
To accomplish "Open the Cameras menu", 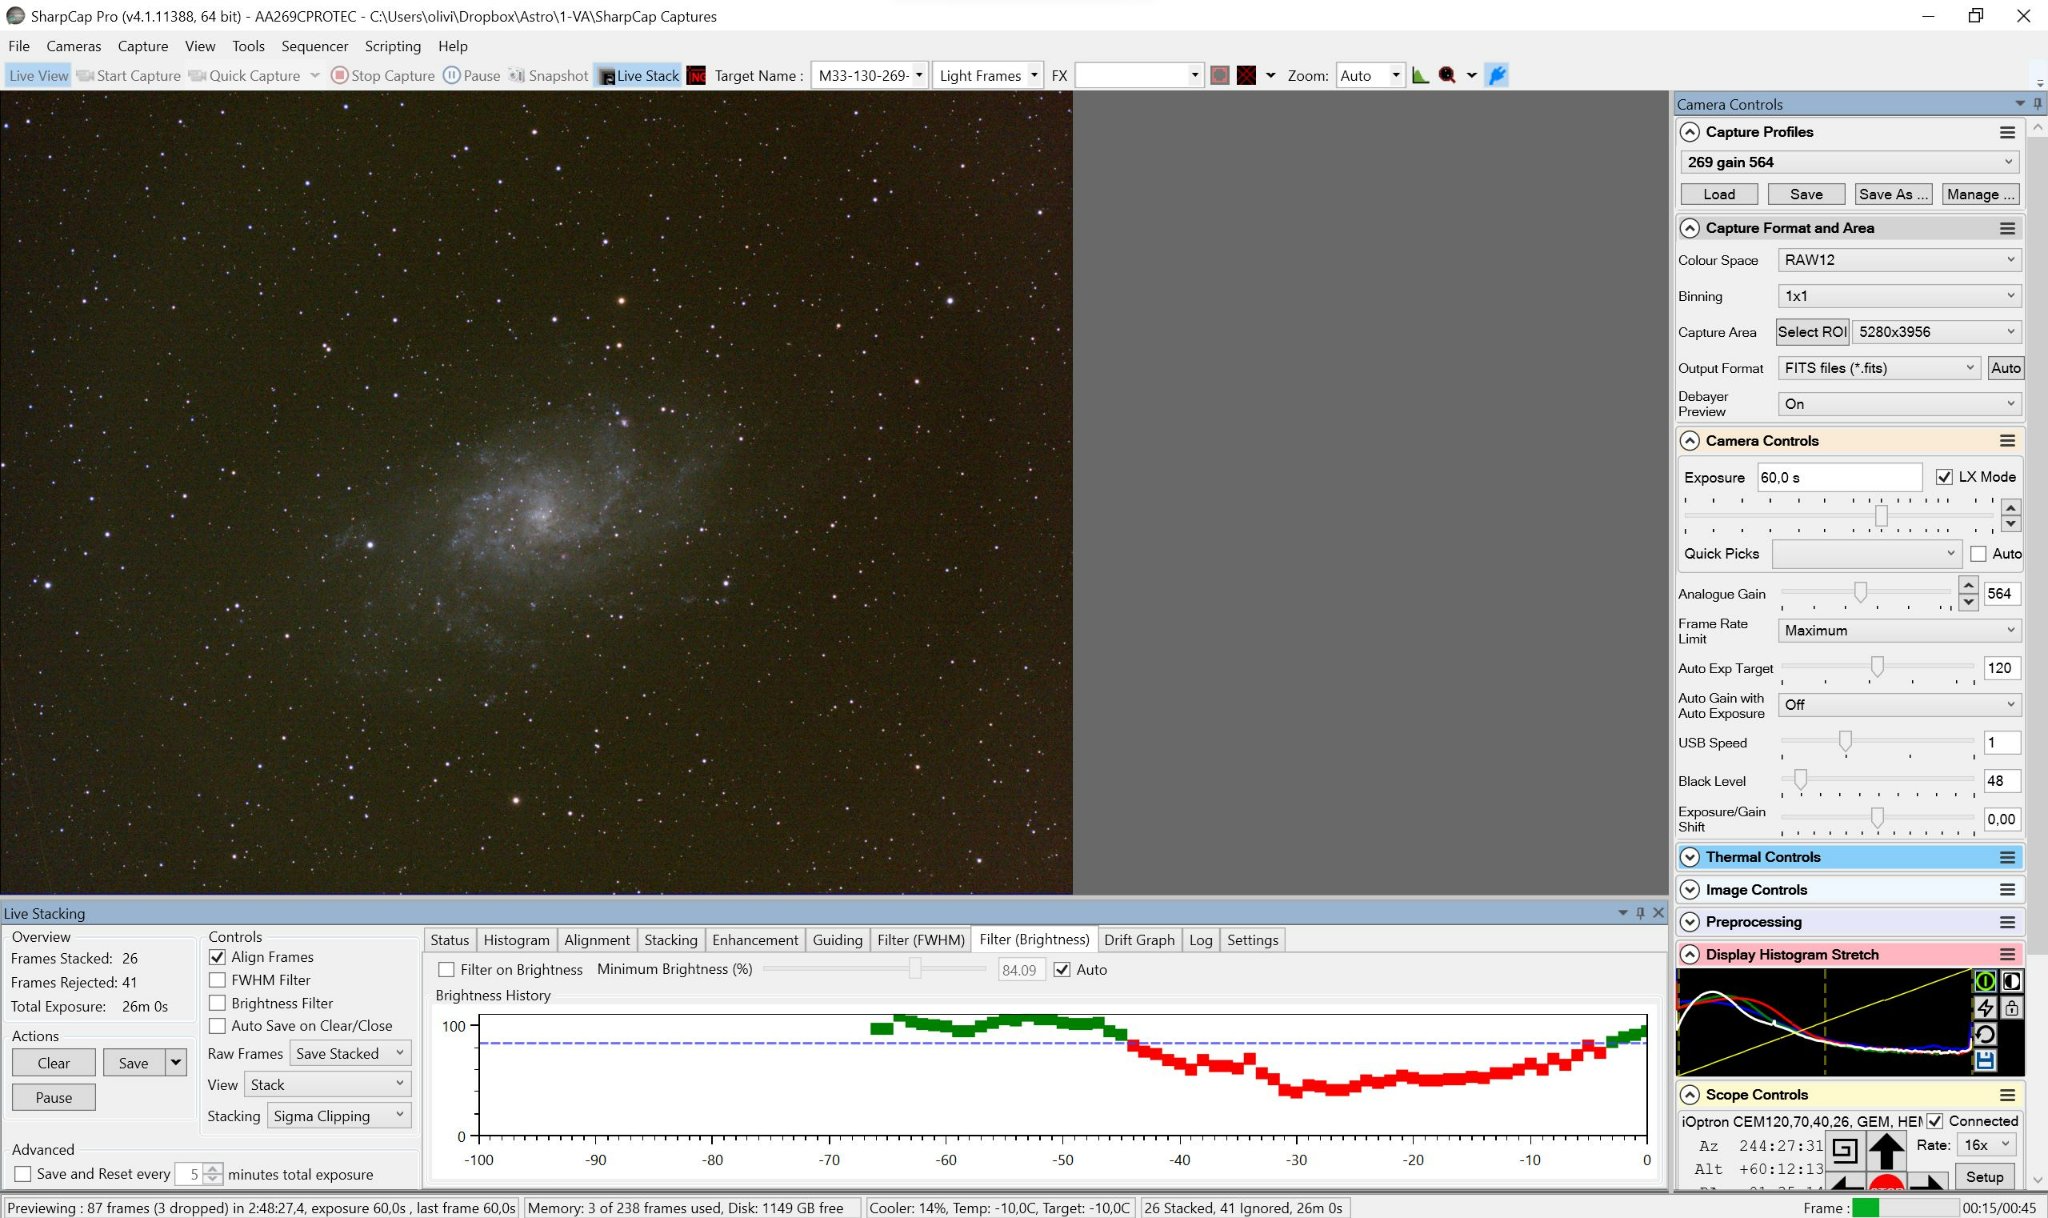I will tap(74, 46).
